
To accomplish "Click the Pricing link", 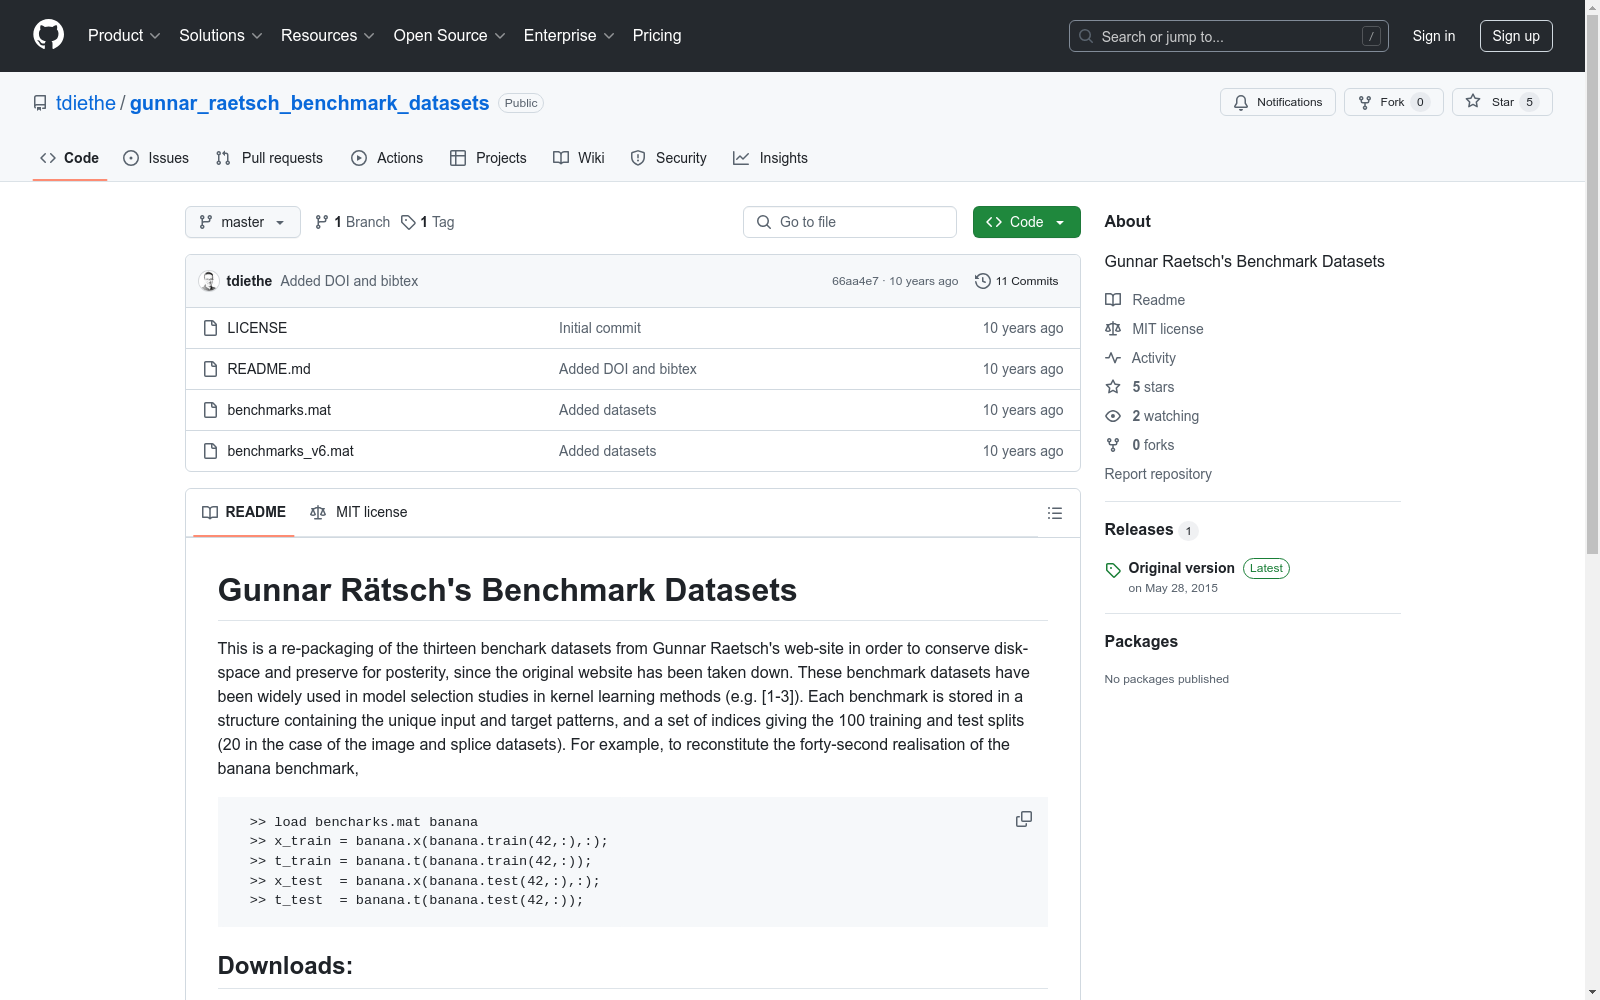I will [x=657, y=35].
